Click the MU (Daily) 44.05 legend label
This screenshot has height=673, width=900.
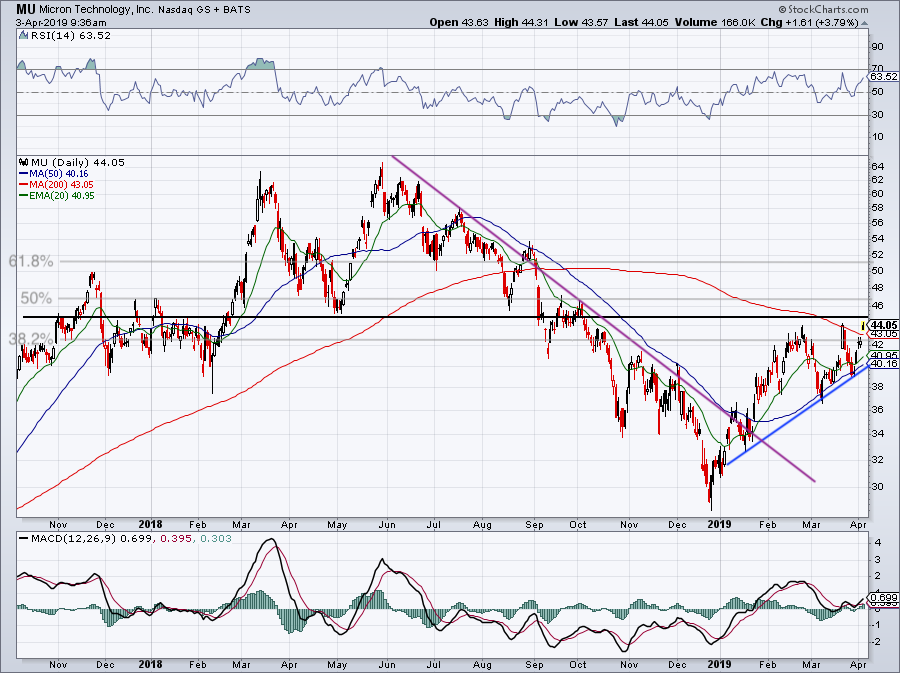[77, 162]
